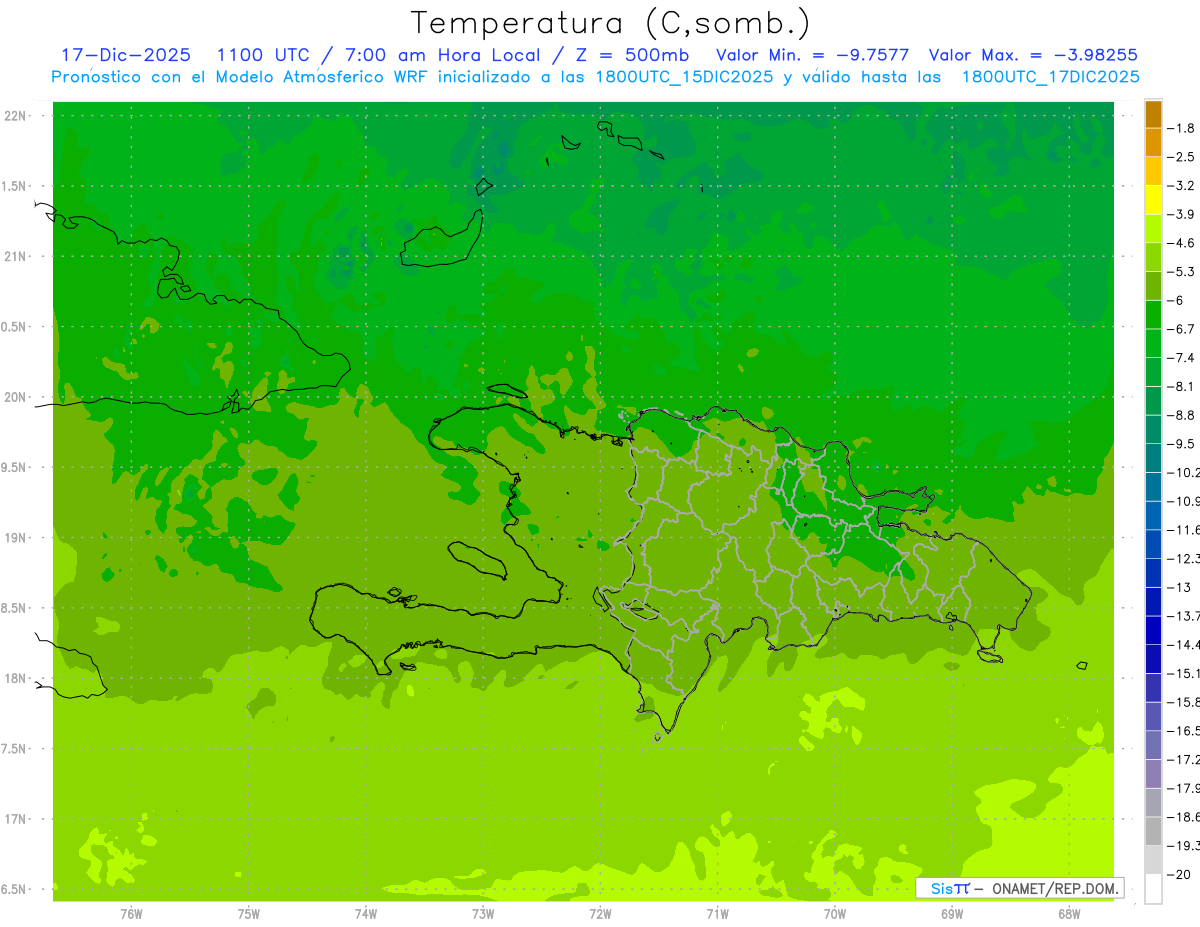Click the "22N" latitude axis label
This screenshot has height=927, width=1200.
click(x=17, y=116)
